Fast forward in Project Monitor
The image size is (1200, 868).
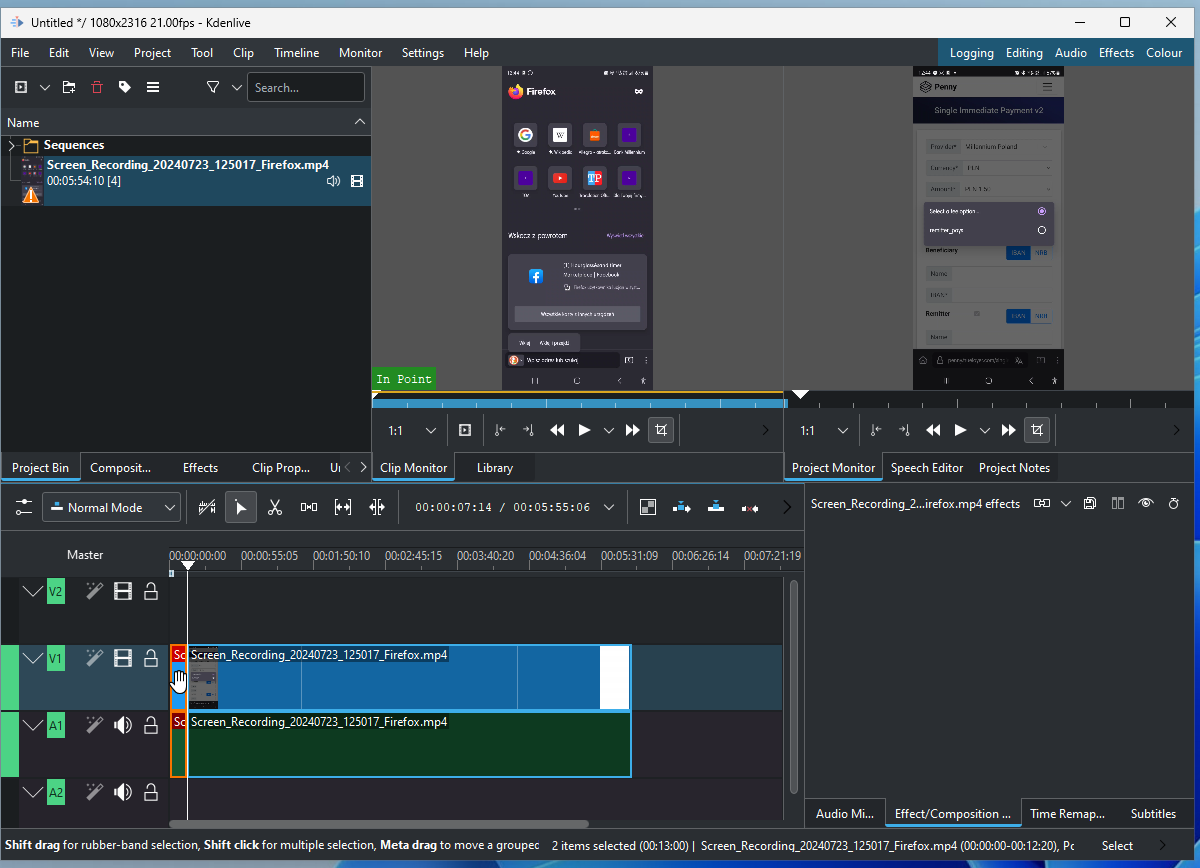click(1009, 430)
